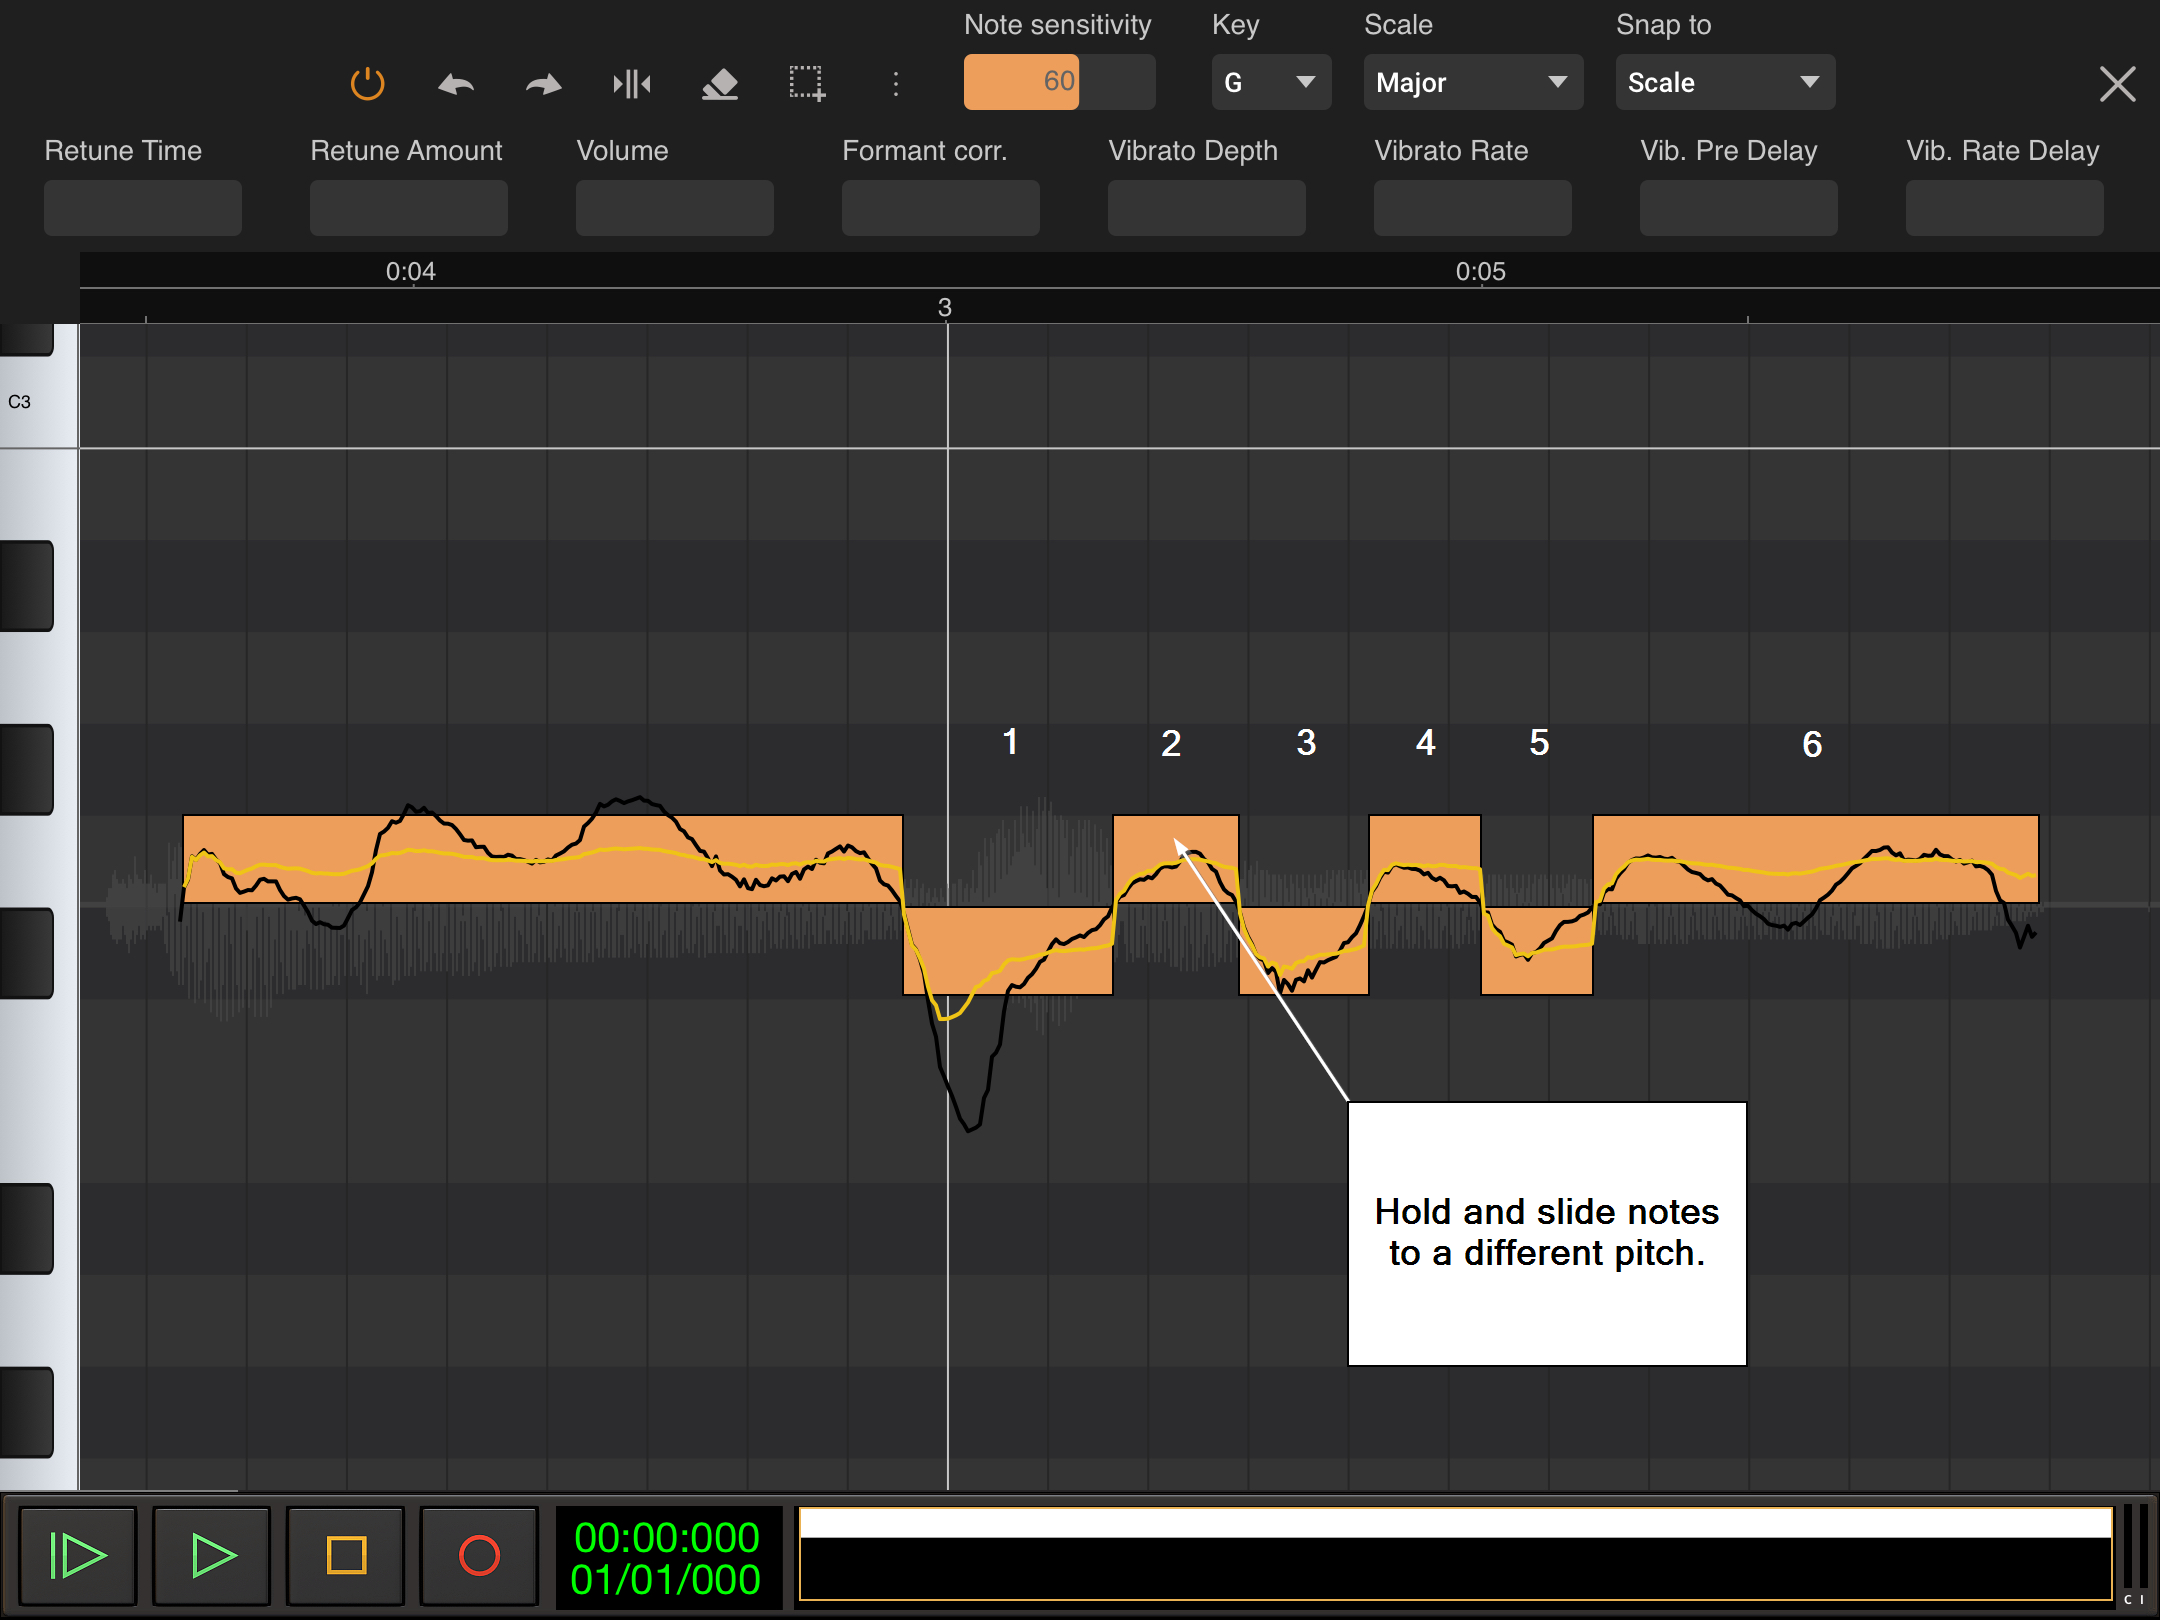This screenshot has width=2160, height=1620.
Task: Close the pitch editor with X
Action: [x=2117, y=84]
